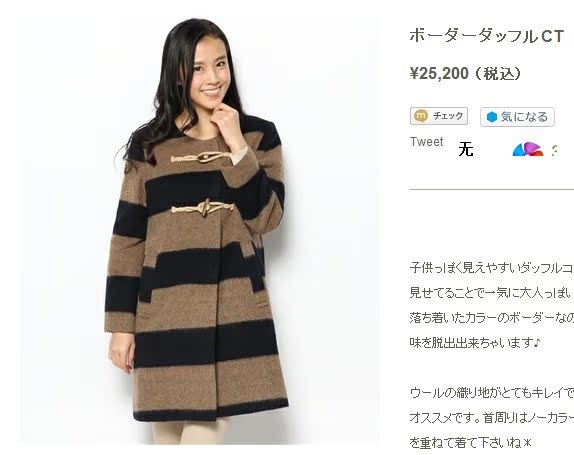Click the lower rope toggle fastener on coat

coord(202,208)
